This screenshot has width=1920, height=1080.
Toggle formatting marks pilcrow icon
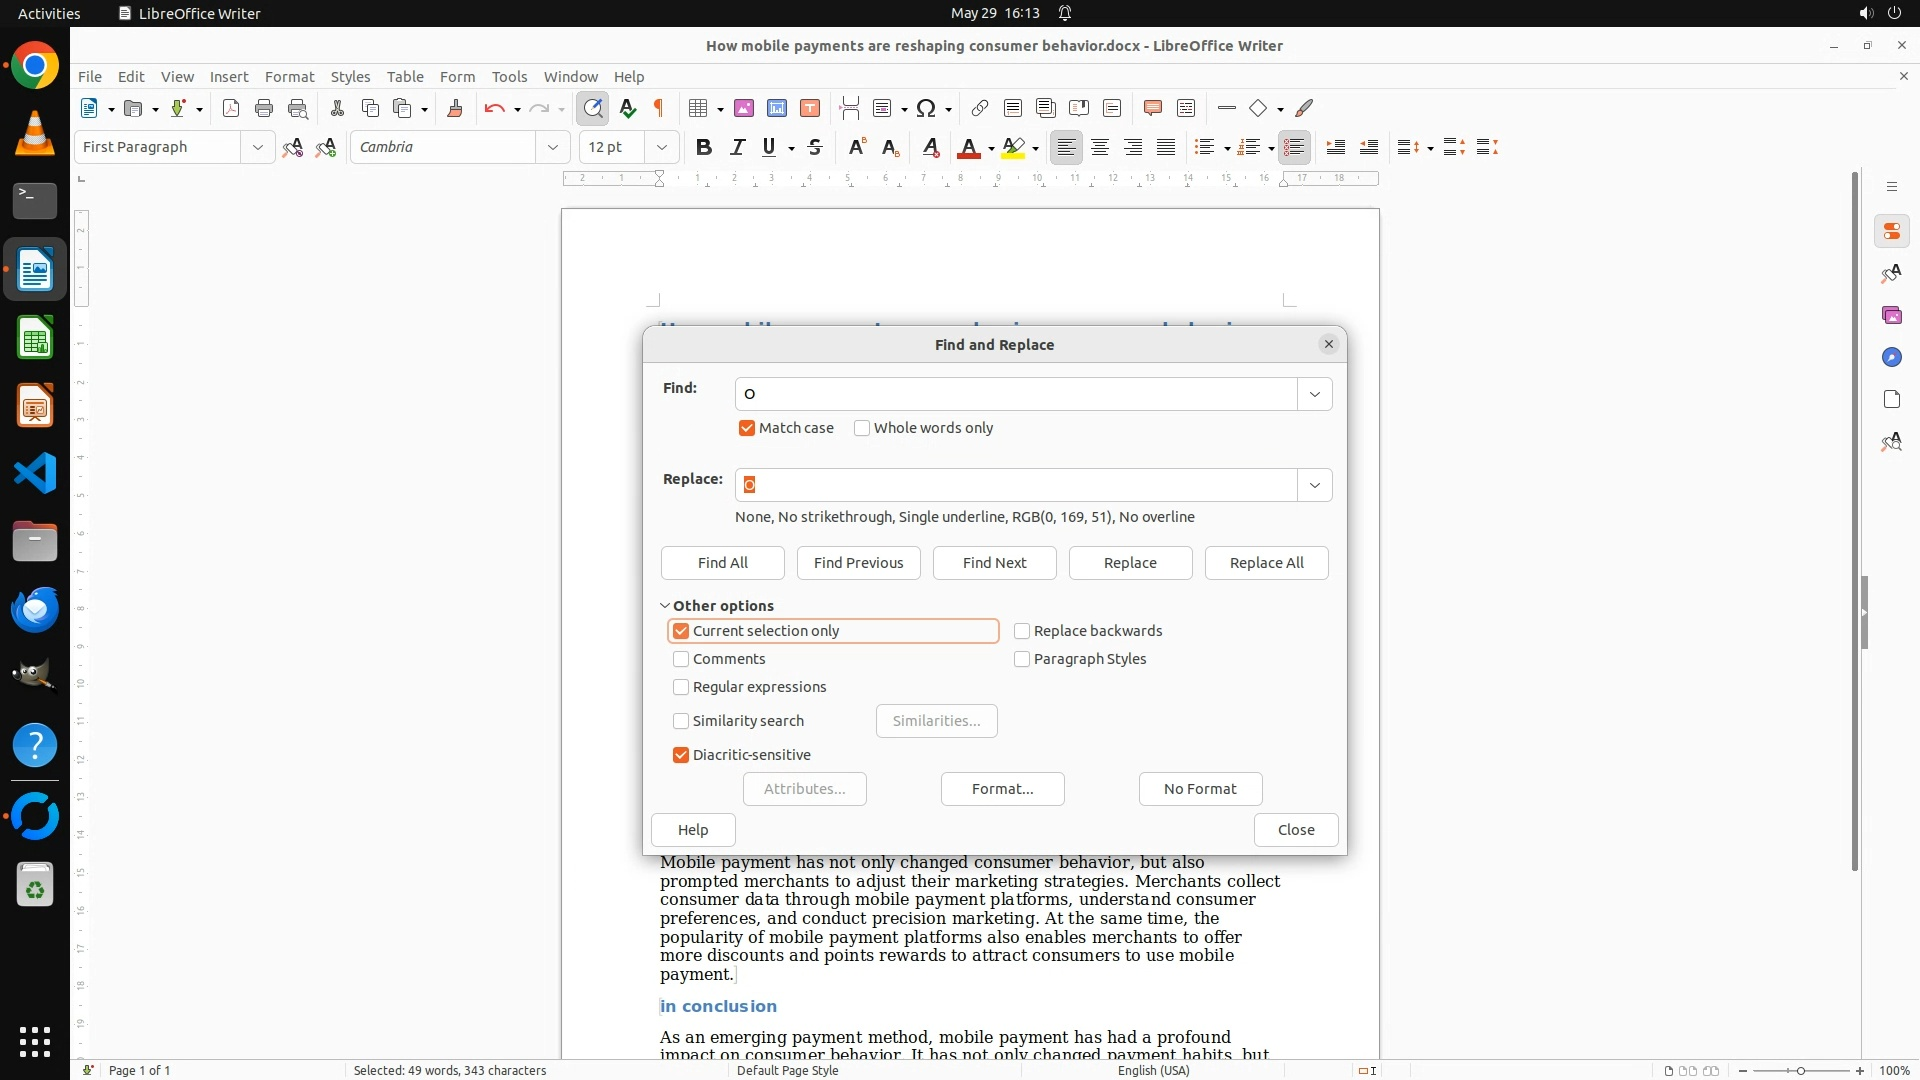coord(659,108)
